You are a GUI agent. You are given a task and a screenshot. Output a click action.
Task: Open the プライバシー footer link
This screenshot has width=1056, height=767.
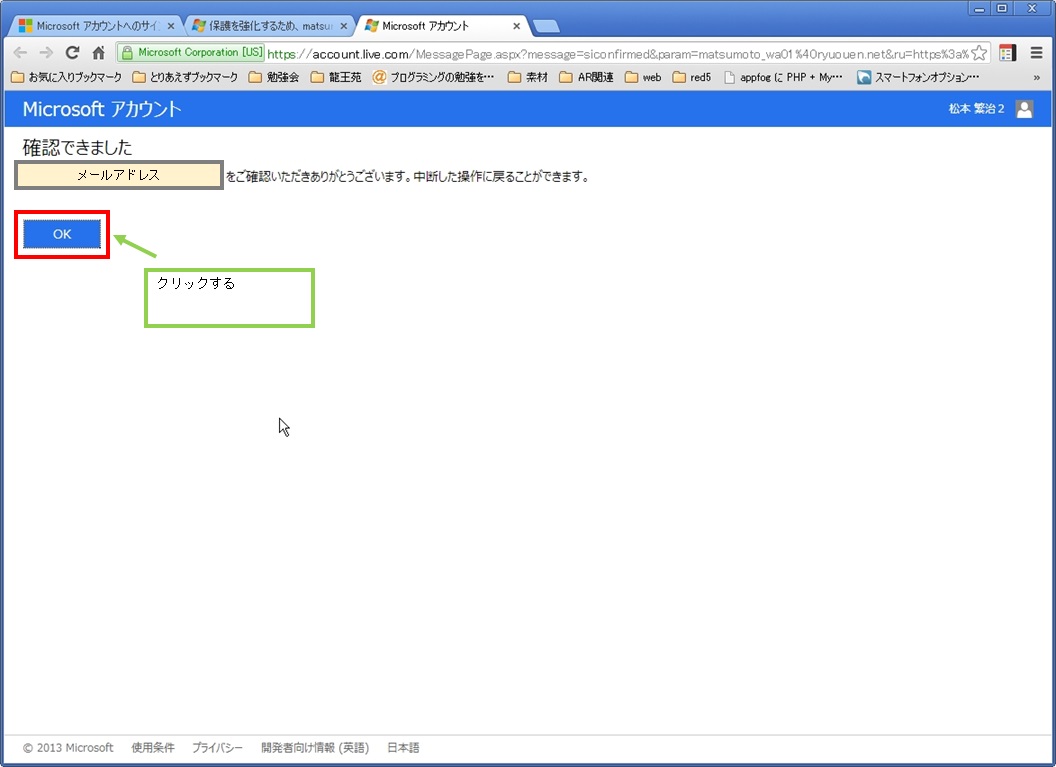[218, 747]
